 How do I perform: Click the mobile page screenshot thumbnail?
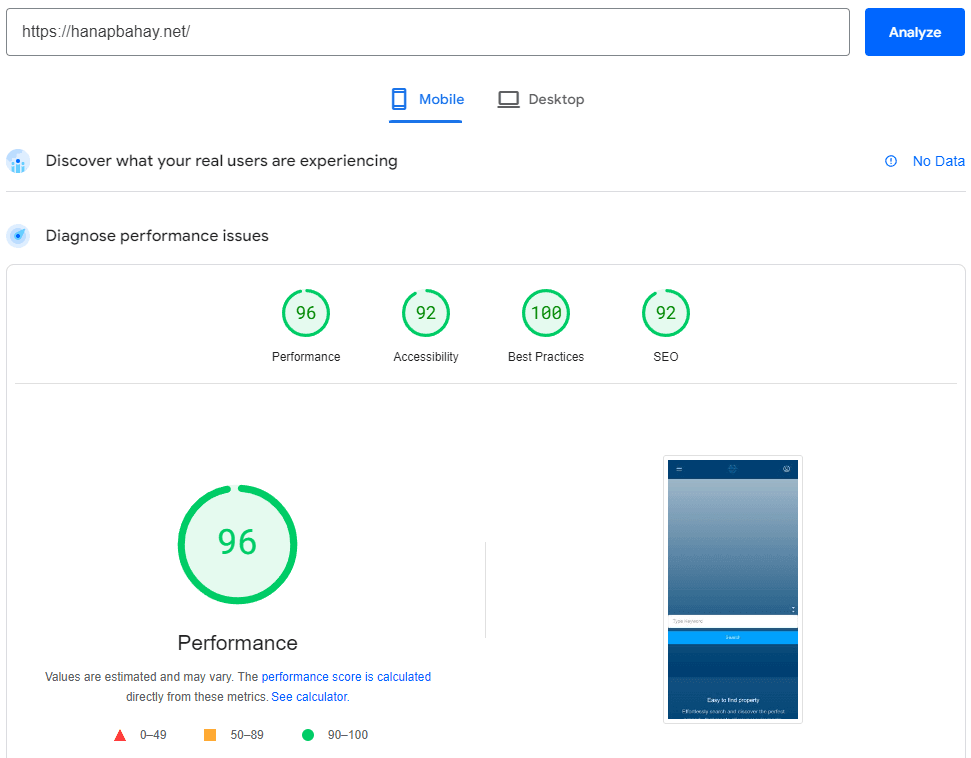point(733,589)
